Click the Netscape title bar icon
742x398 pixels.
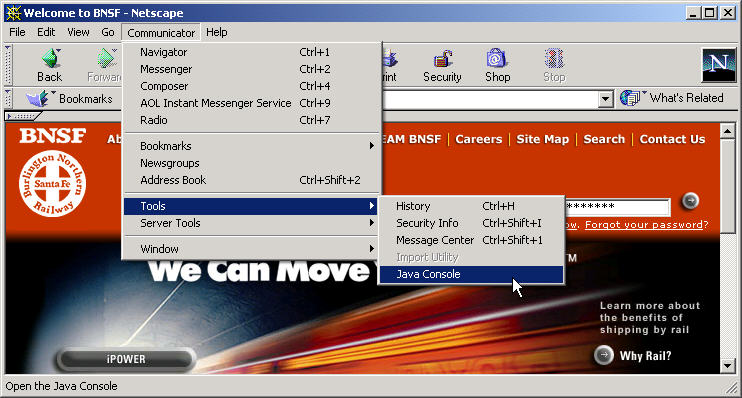pyautogui.click(x=13, y=13)
